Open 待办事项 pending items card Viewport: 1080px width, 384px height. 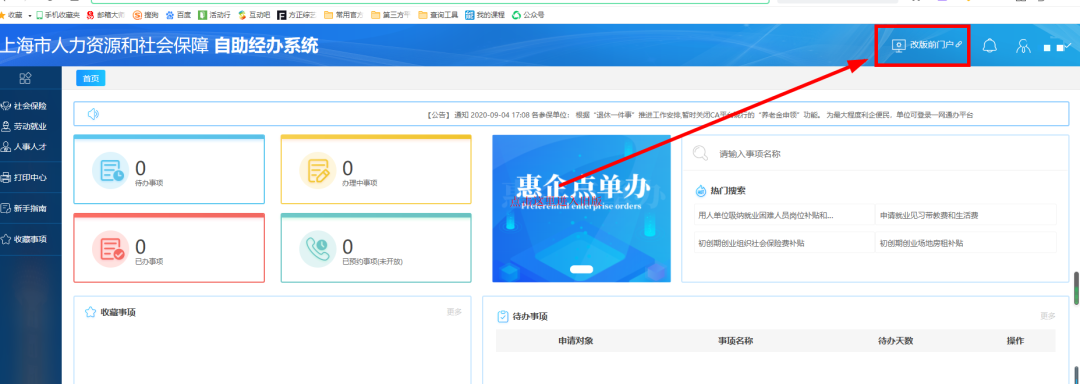(x=169, y=169)
